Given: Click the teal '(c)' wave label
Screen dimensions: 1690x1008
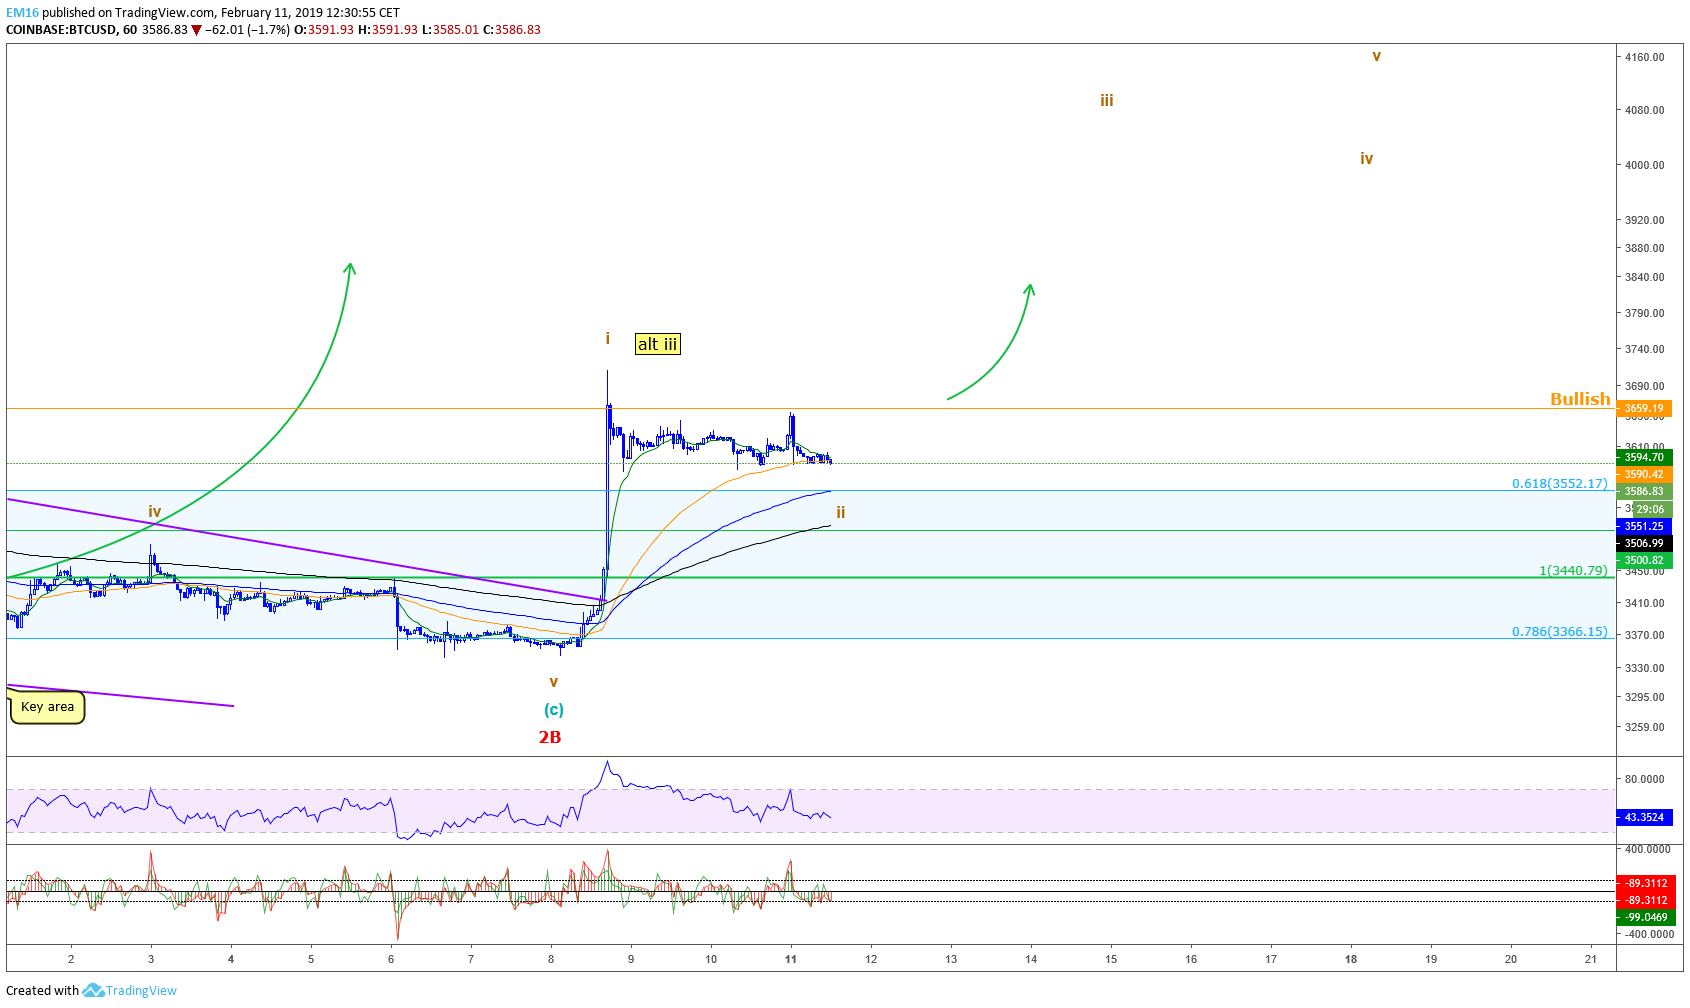Looking at the screenshot, I should pos(554,709).
